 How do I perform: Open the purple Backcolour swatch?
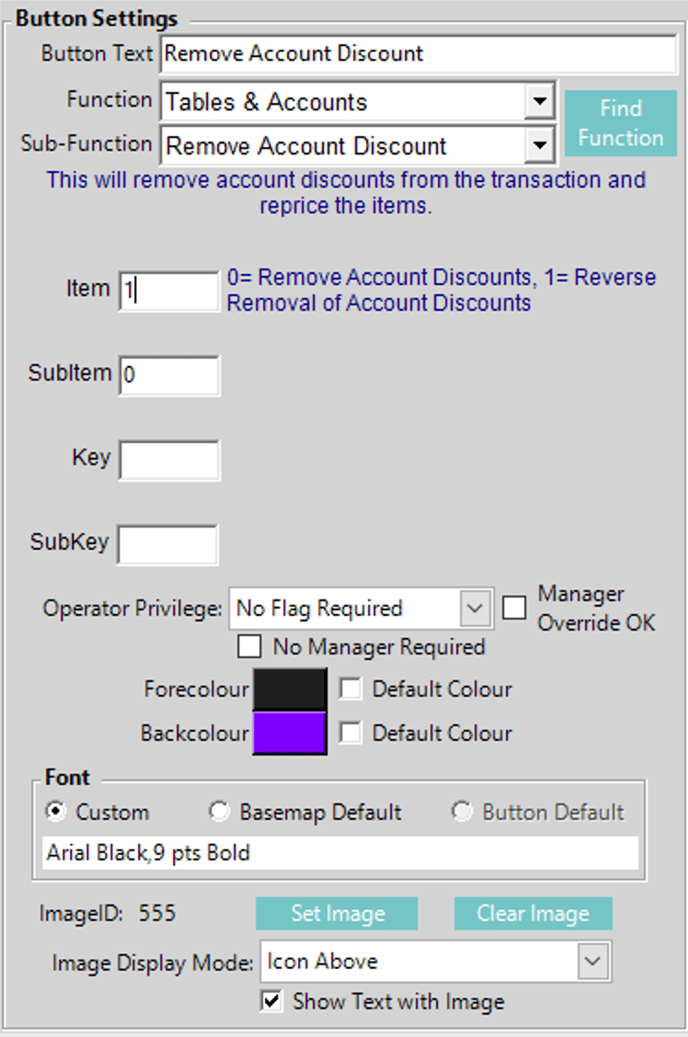click(290, 733)
